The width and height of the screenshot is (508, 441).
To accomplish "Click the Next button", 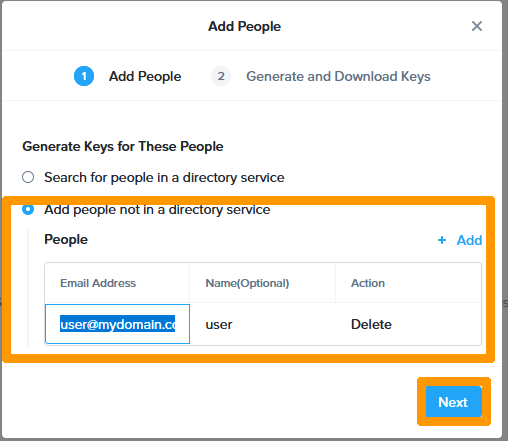I will (454, 402).
